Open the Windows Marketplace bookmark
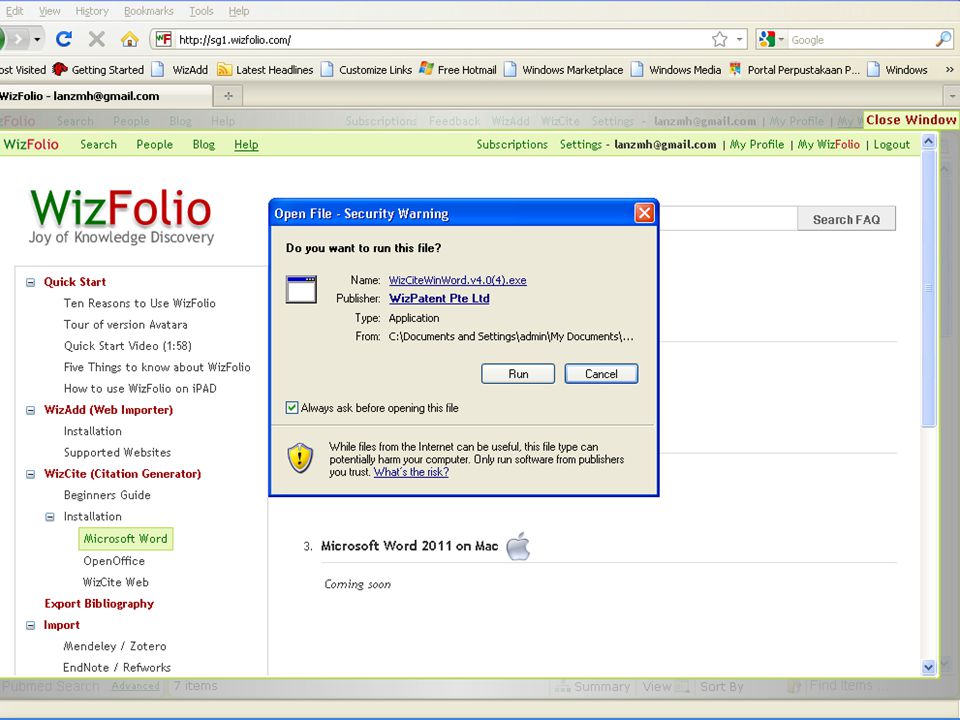Screen dimensions: 960x720 (564, 70)
